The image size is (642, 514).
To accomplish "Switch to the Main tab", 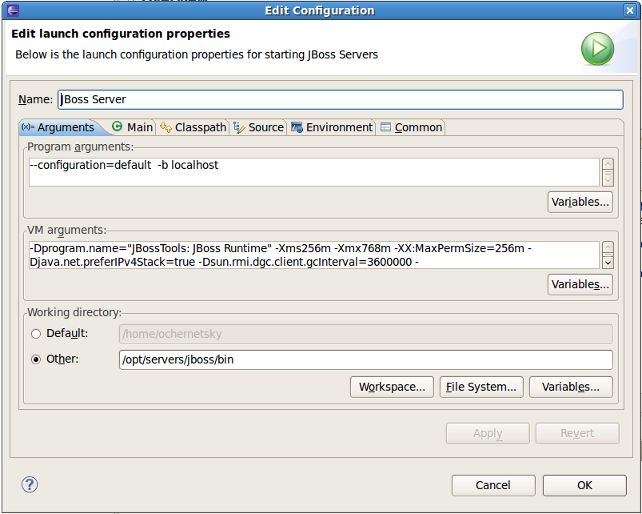I will 132,127.
